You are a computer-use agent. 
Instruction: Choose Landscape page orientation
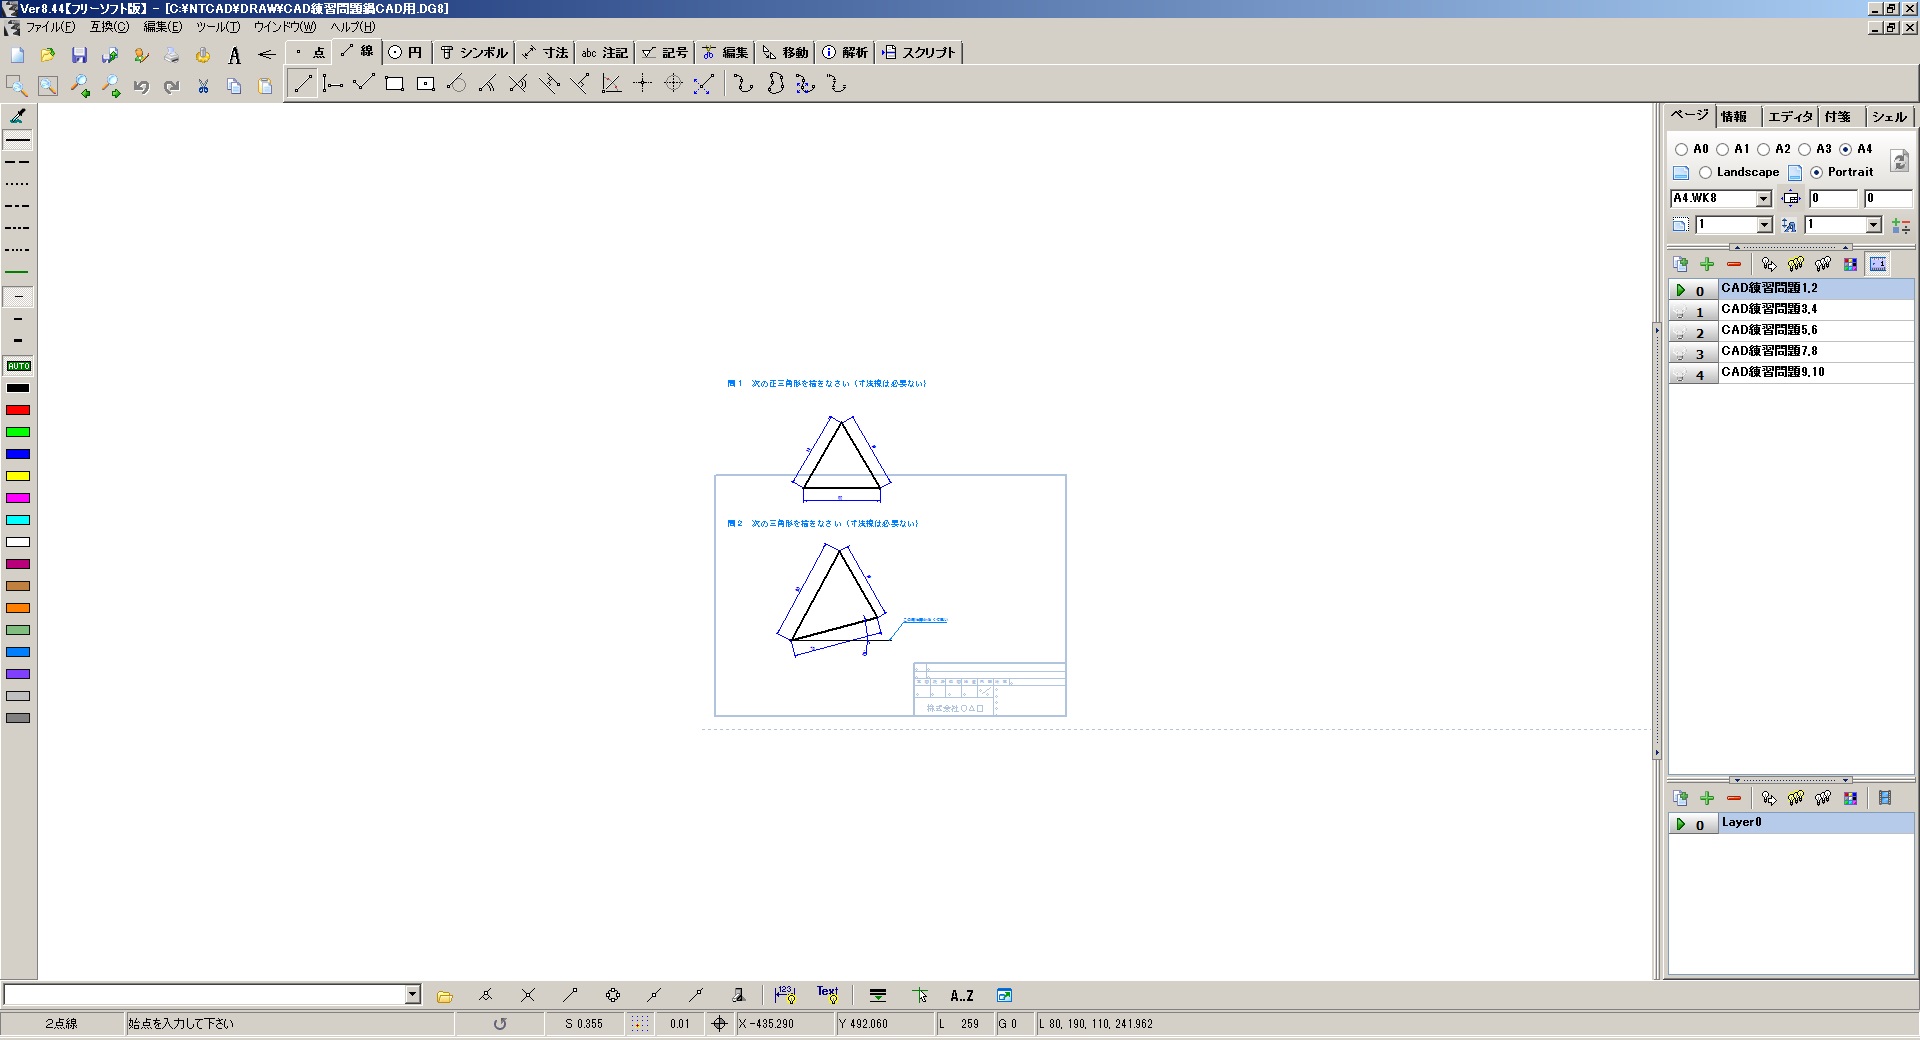point(1706,172)
